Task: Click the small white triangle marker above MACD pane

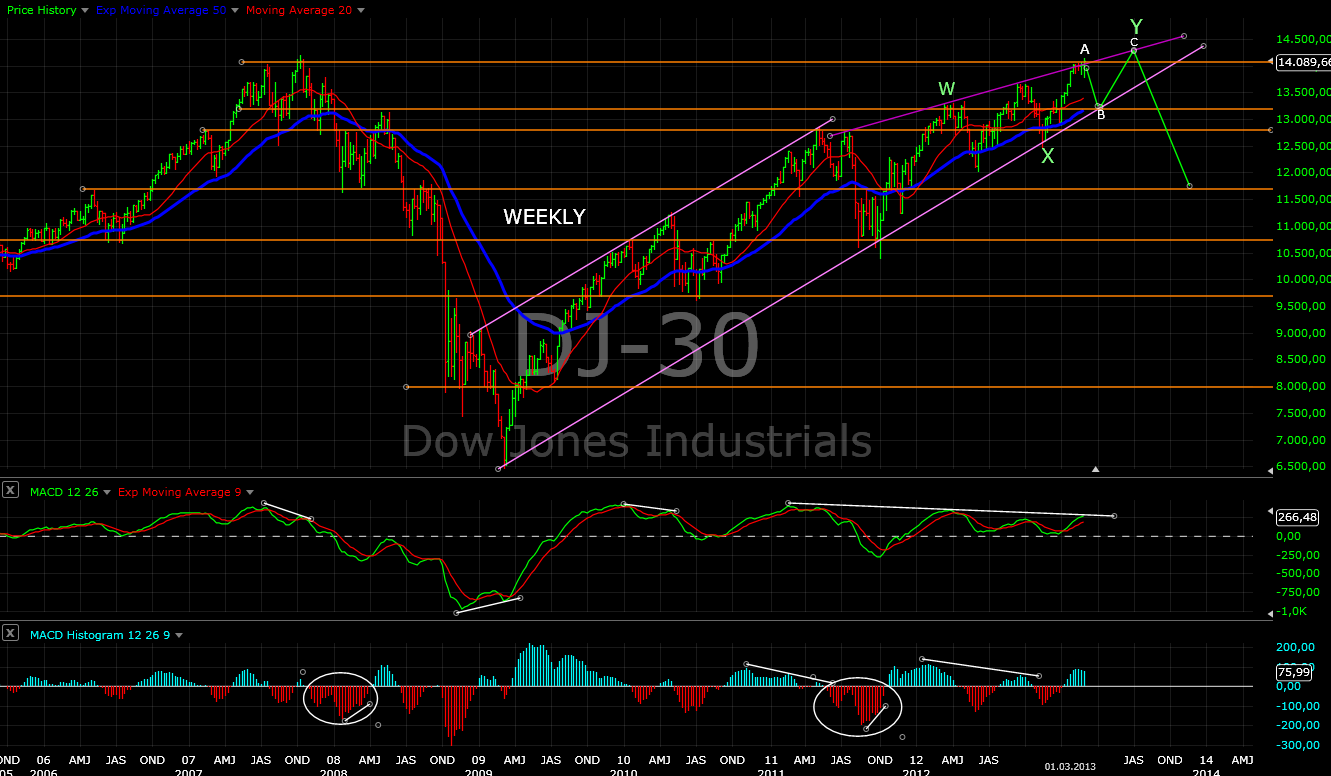Action: coord(1096,468)
